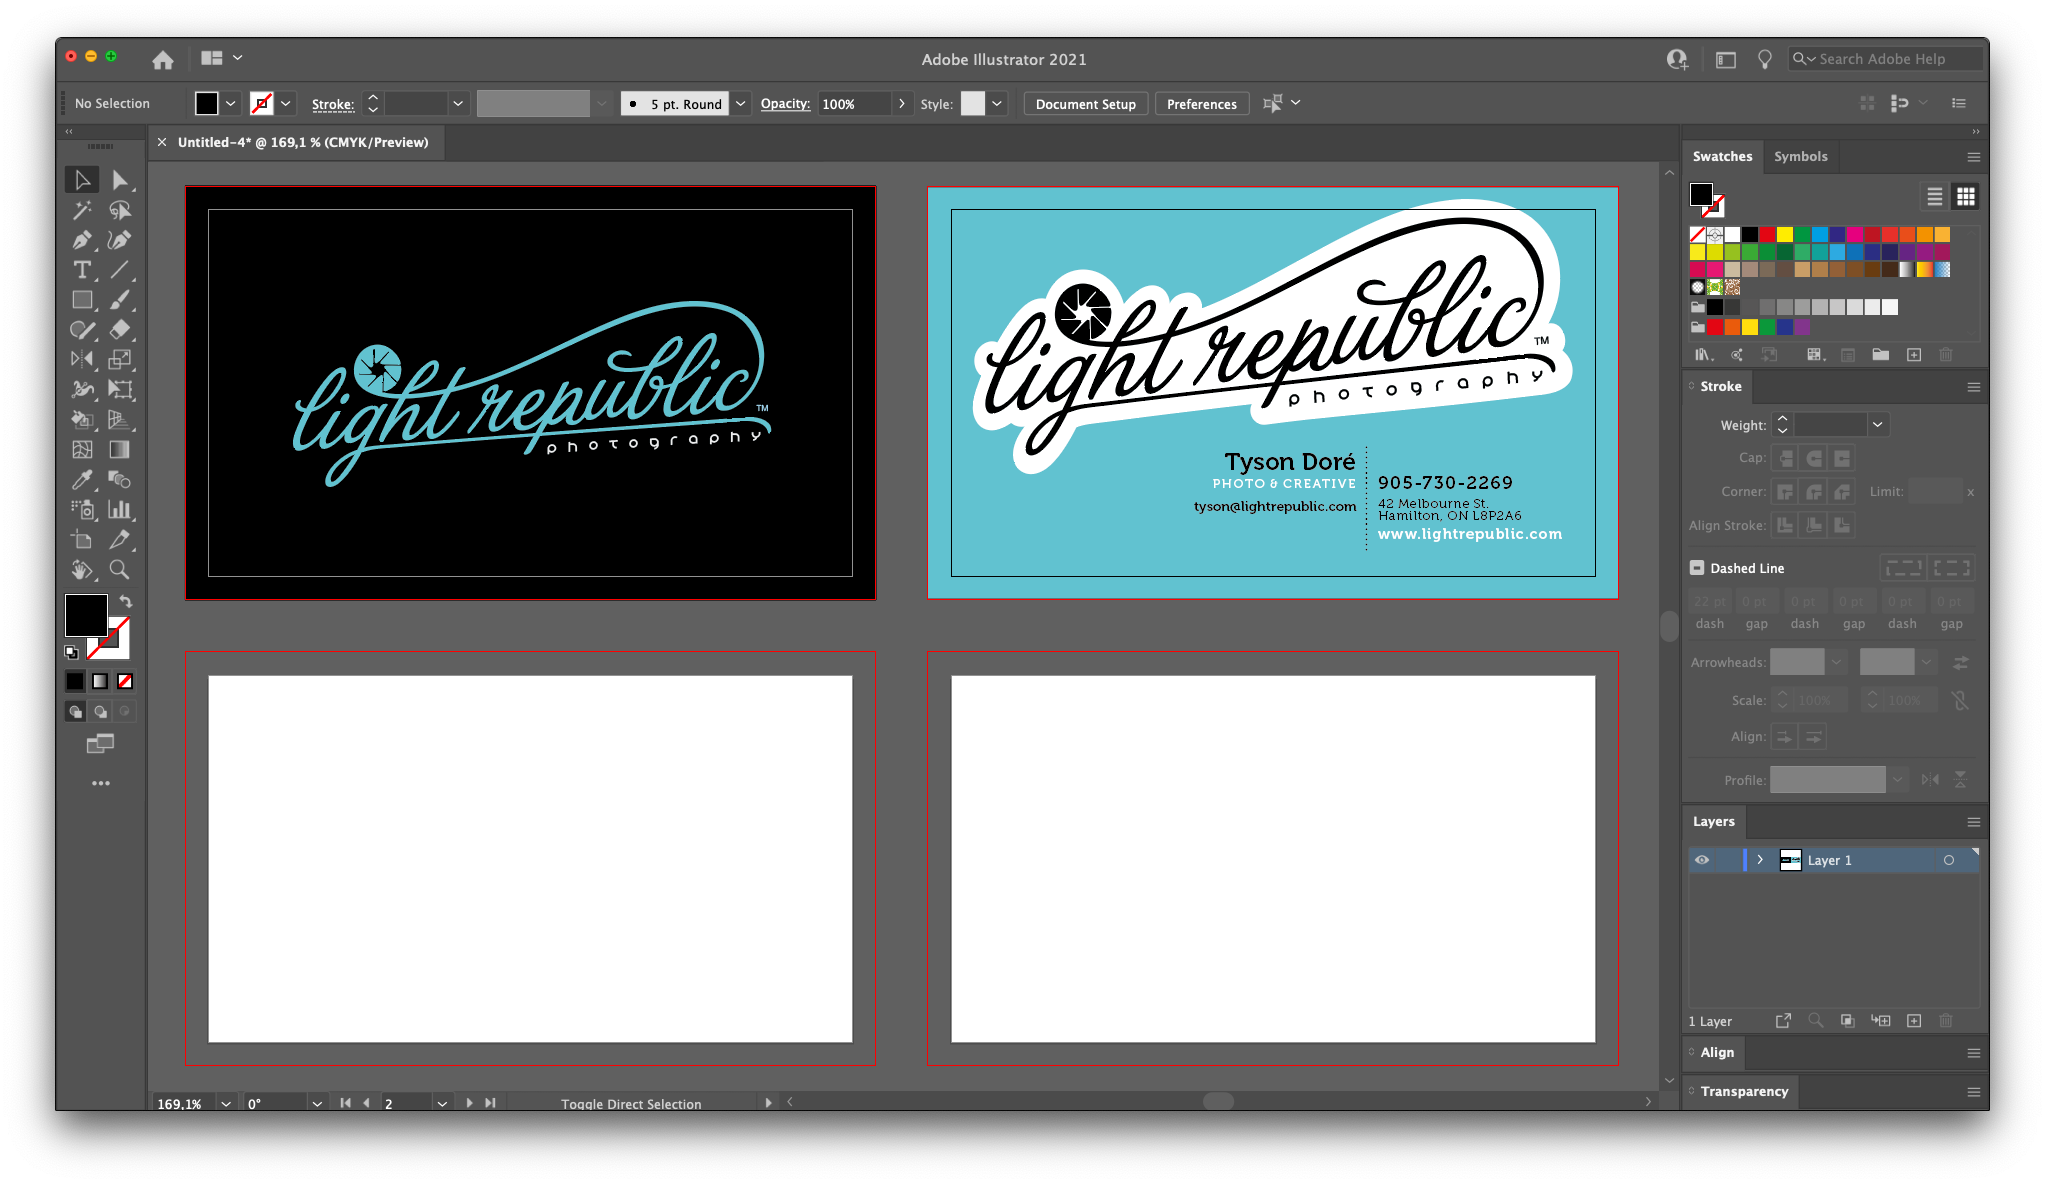Pick the Eyedropper tool
The height and width of the screenshot is (1184, 2045).
[x=82, y=480]
